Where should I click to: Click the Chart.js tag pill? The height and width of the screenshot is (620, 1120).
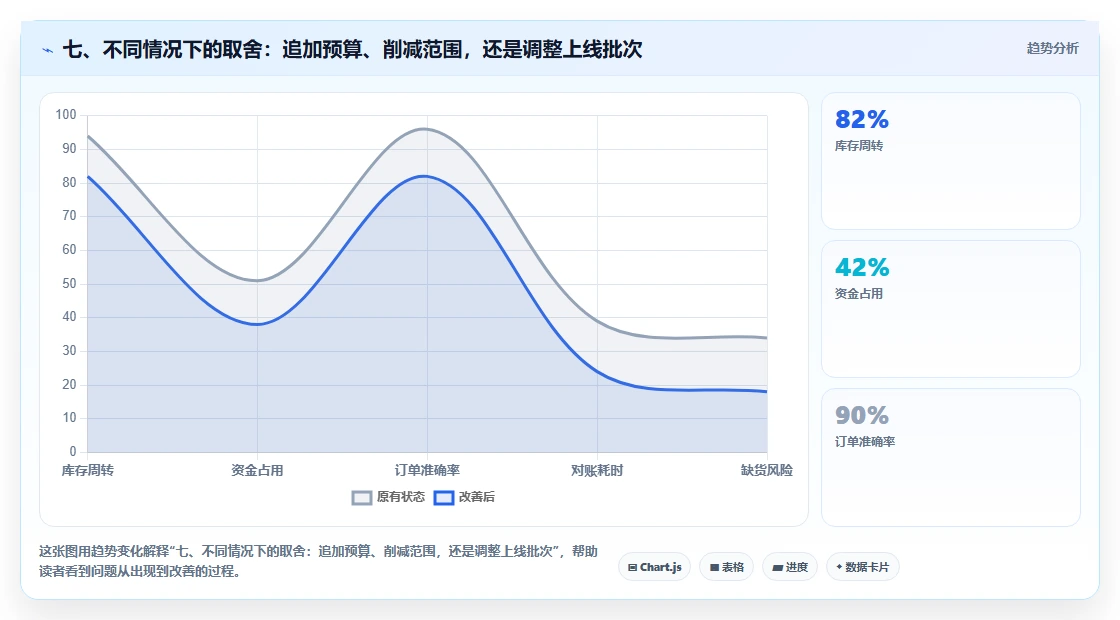(x=654, y=567)
